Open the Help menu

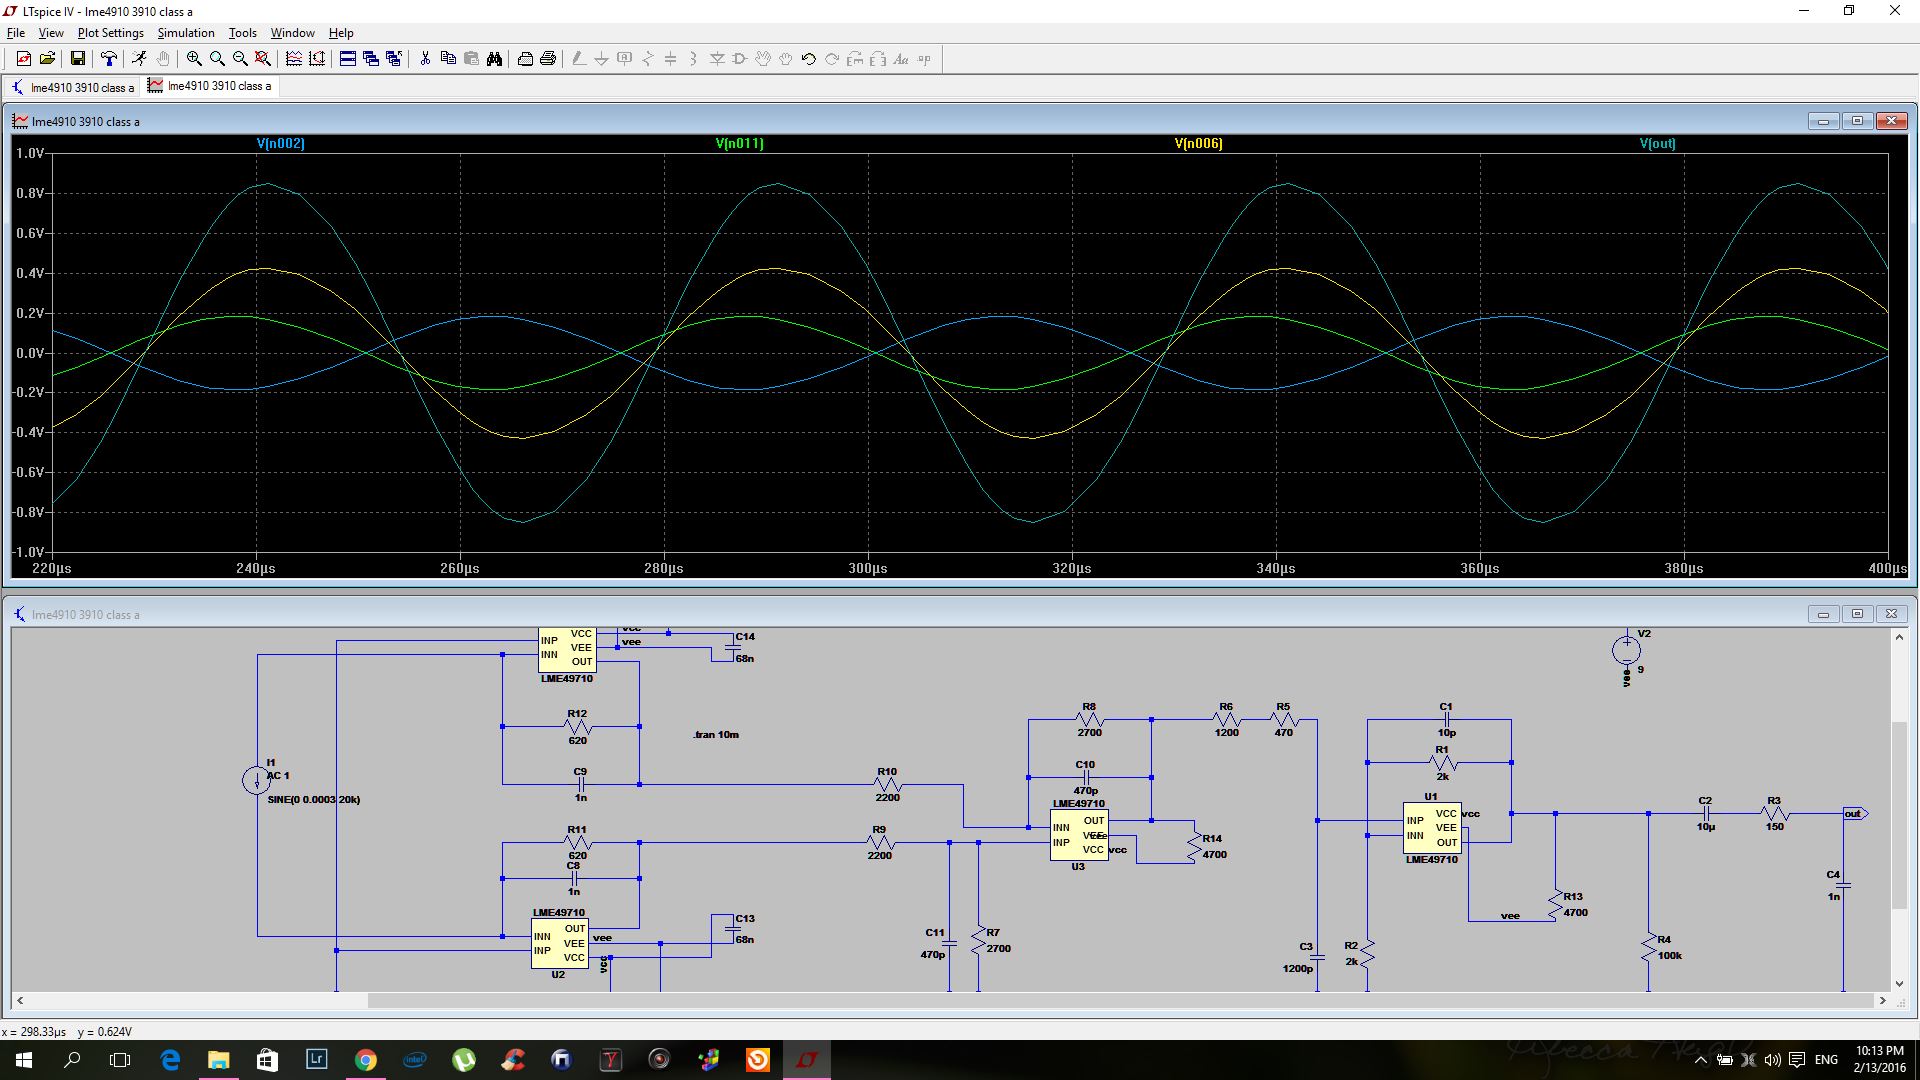[341, 33]
